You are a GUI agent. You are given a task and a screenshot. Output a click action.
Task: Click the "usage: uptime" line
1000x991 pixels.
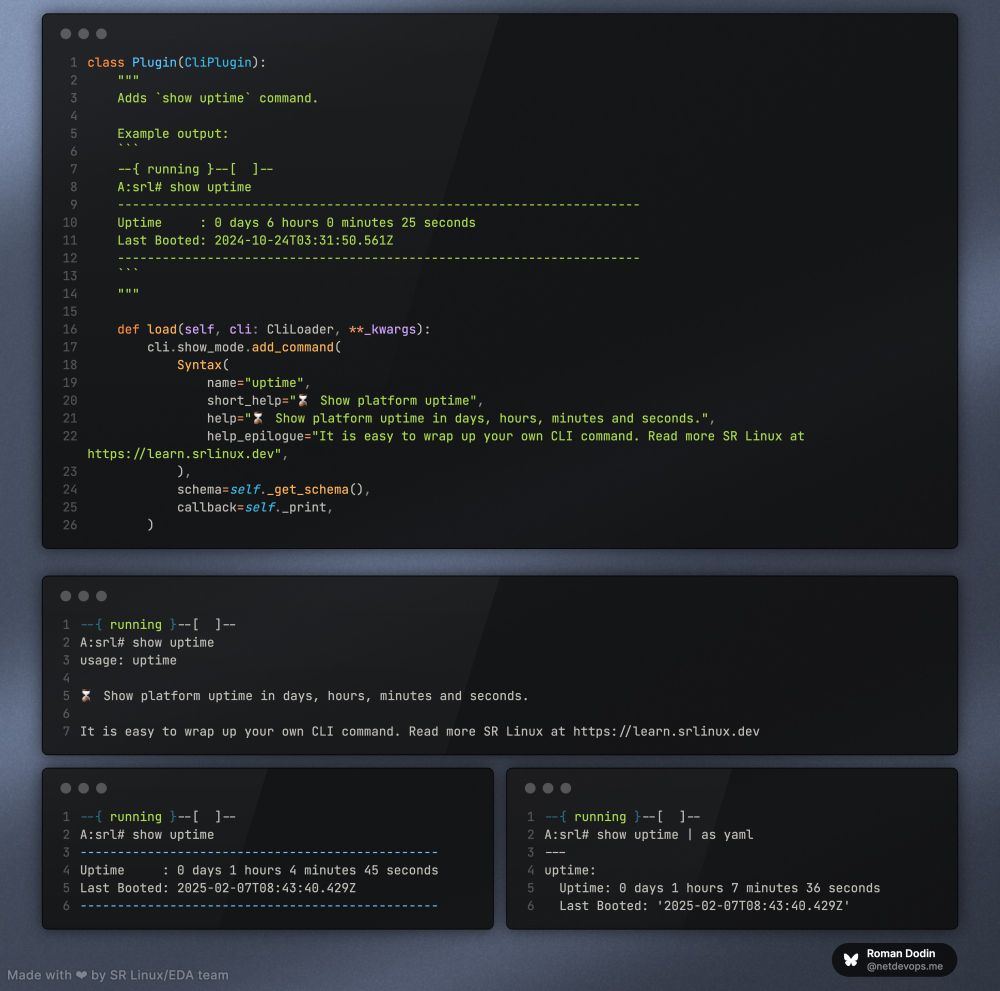128,661
